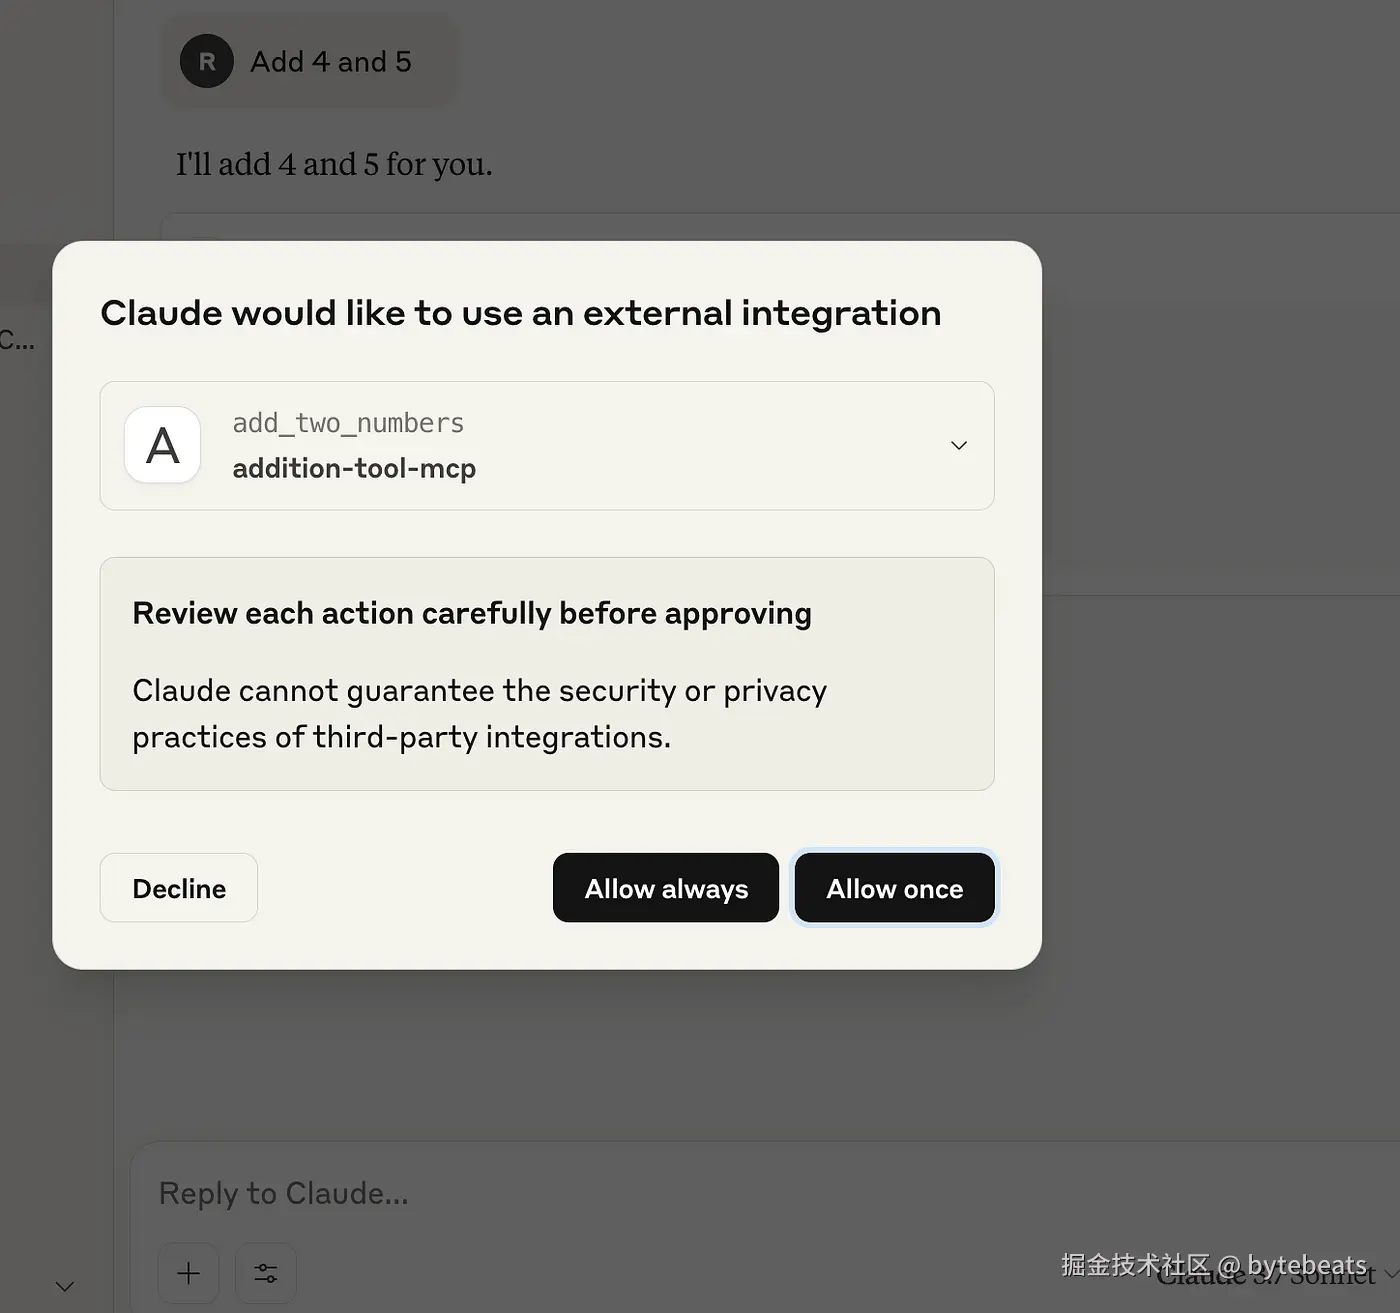Click the 'Add 4 and 5' user message
This screenshot has width=1400, height=1313.
point(331,62)
